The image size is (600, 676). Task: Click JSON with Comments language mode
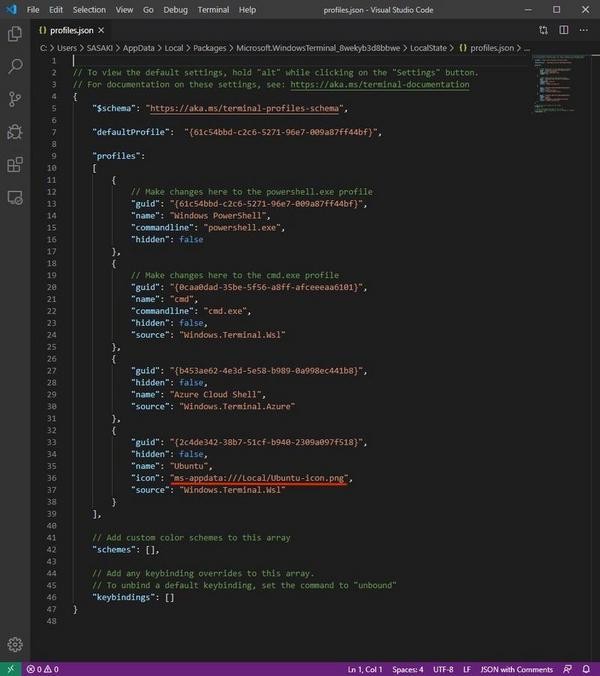tap(516, 669)
